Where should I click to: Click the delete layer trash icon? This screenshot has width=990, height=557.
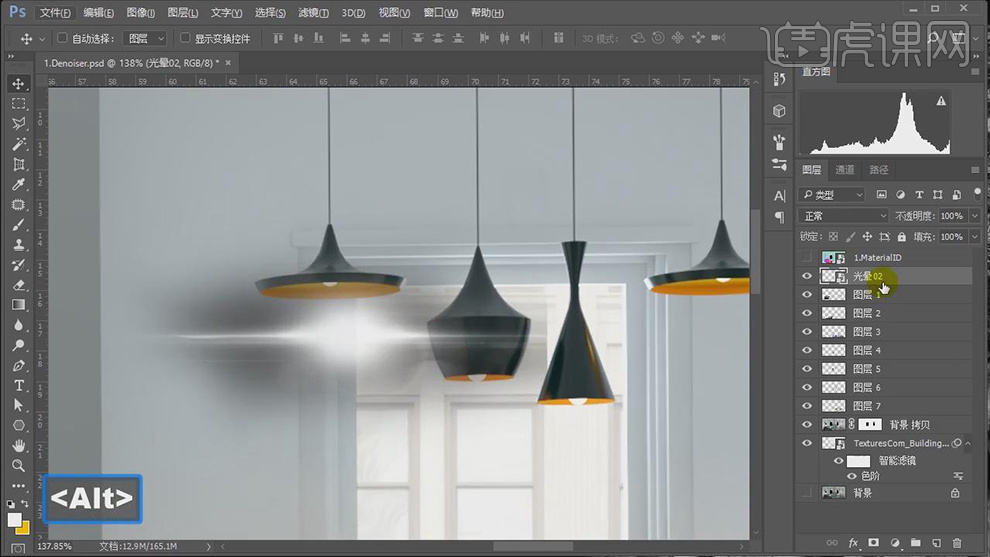point(958,543)
